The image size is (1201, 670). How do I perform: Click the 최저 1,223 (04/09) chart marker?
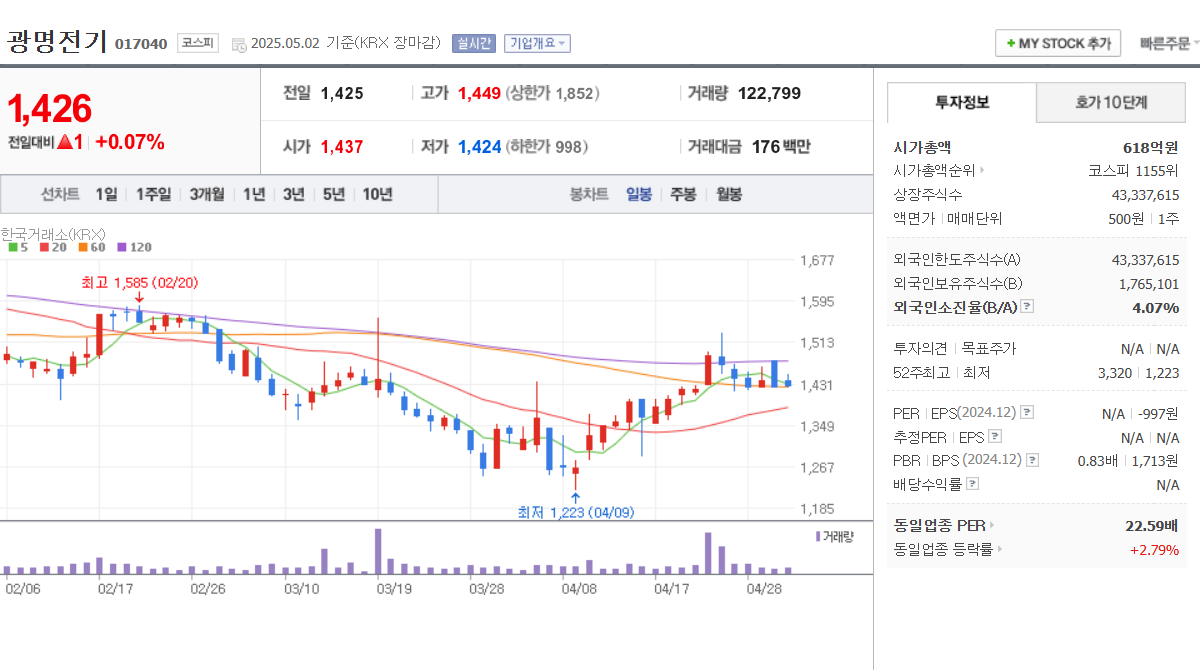pyautogui.click(x=576, y=511)
